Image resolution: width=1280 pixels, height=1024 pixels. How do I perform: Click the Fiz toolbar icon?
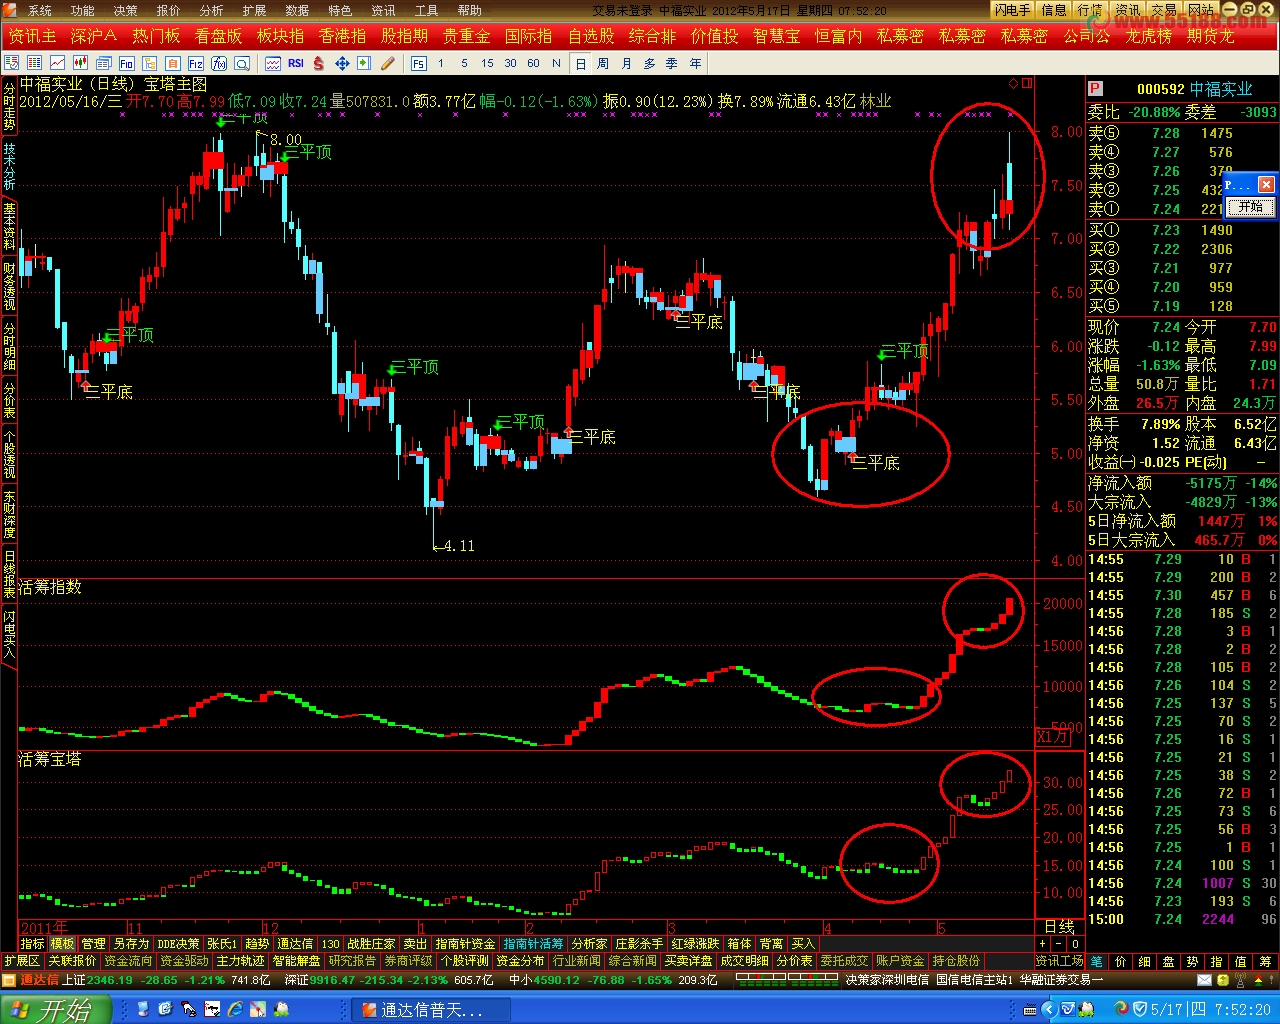click(195, 63)
